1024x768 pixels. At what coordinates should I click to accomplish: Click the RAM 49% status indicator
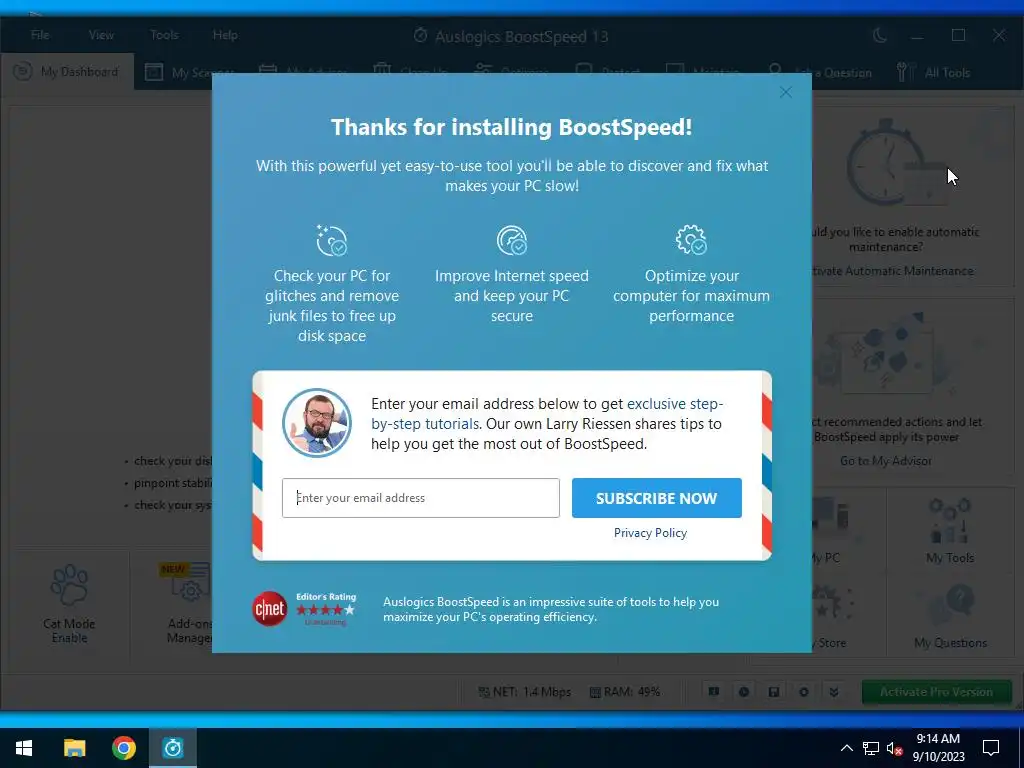pyautogui.click(x=624, y=692)
